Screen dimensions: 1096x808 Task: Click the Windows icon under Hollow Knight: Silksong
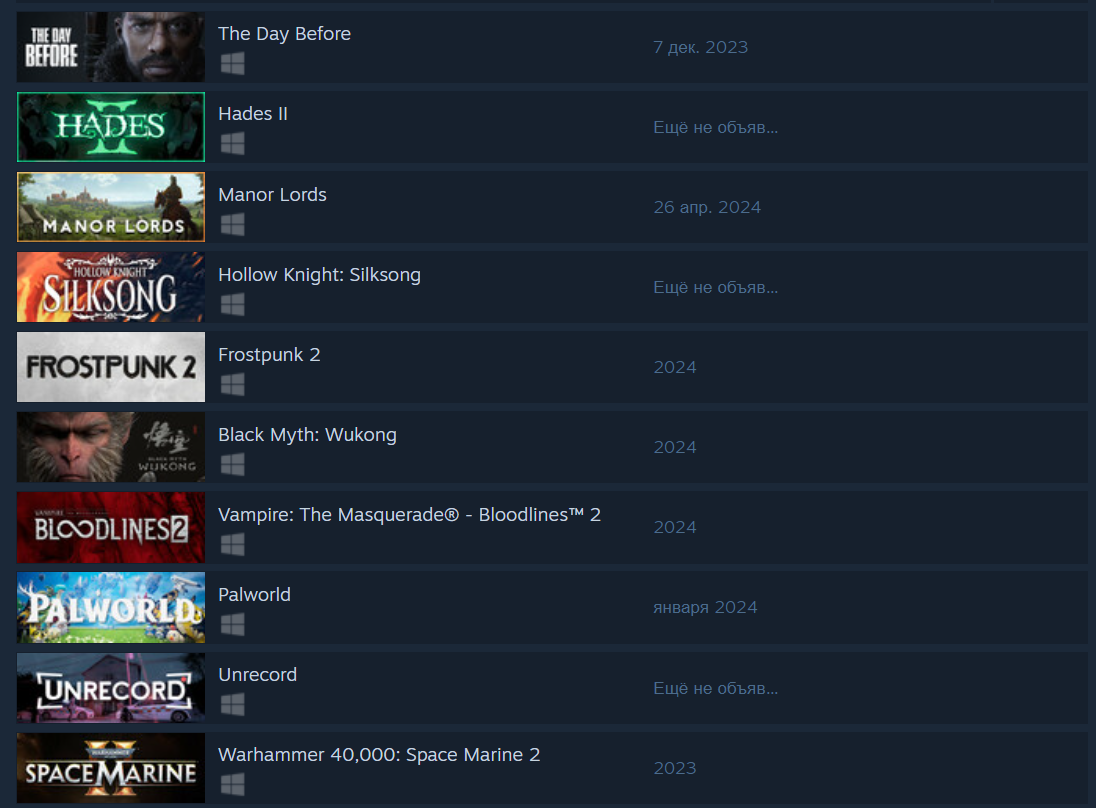pos(232,304)
